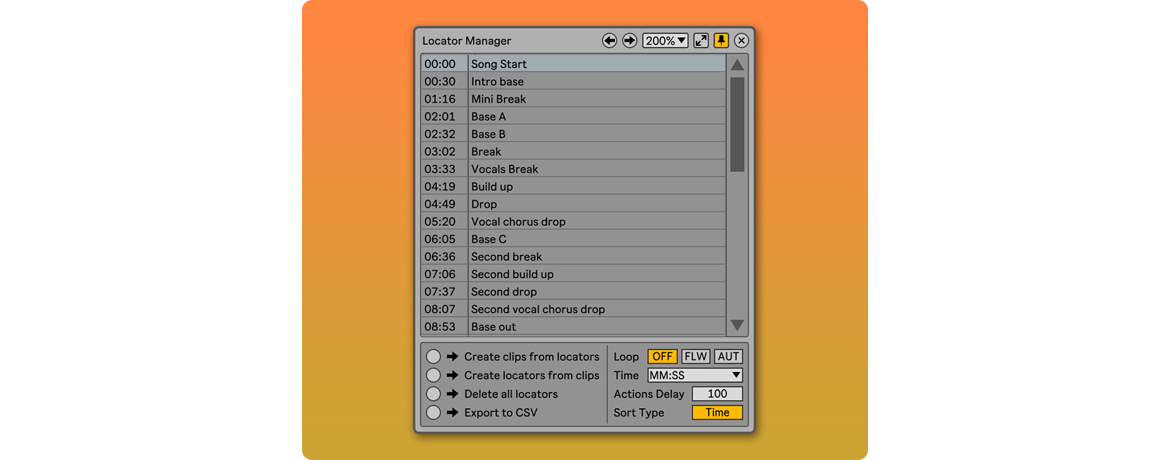
Task: Click the arrow beside Export to CSV
Action: point(452,412)
